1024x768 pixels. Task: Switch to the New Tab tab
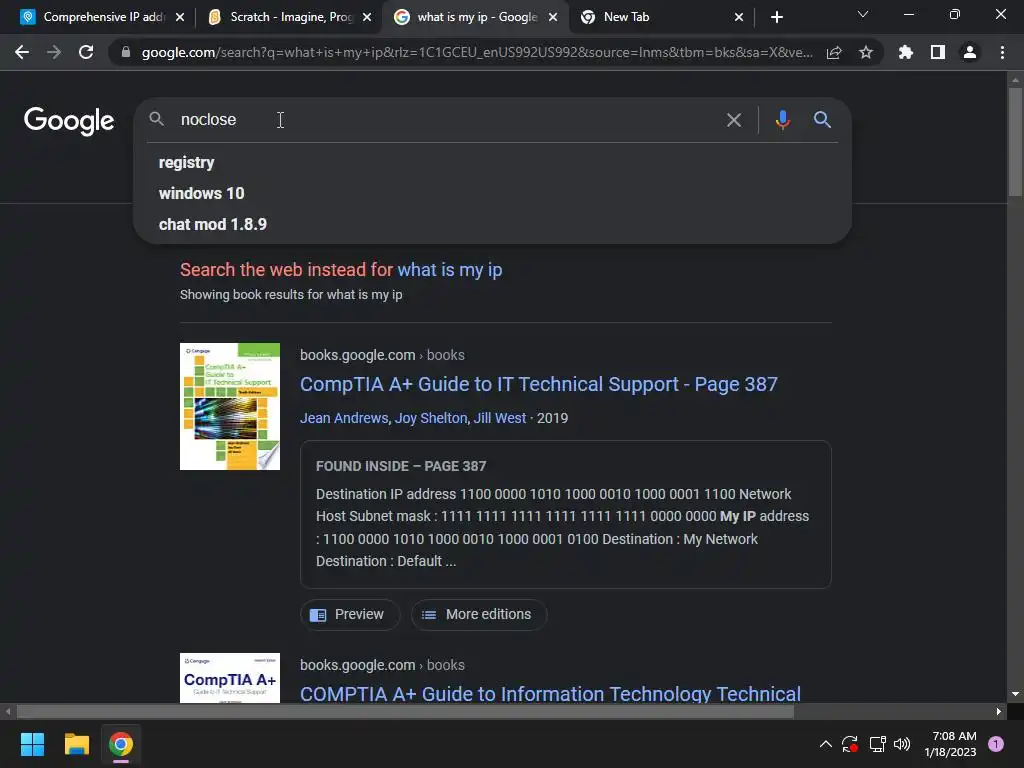662,17
